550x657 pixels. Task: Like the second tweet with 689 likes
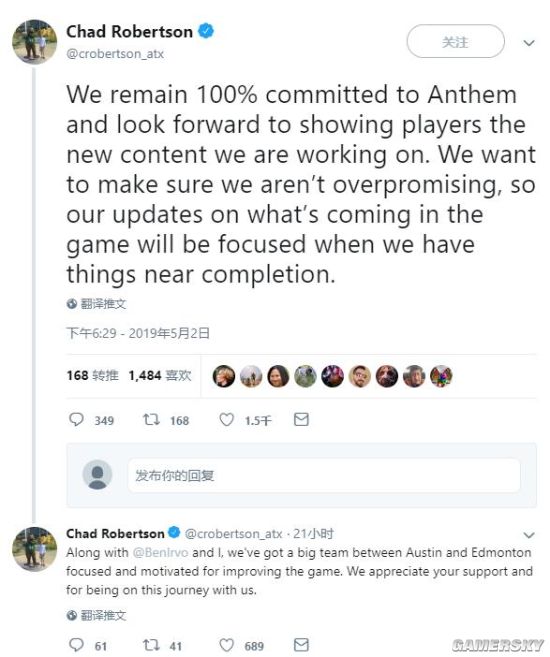tap(227, 645)
